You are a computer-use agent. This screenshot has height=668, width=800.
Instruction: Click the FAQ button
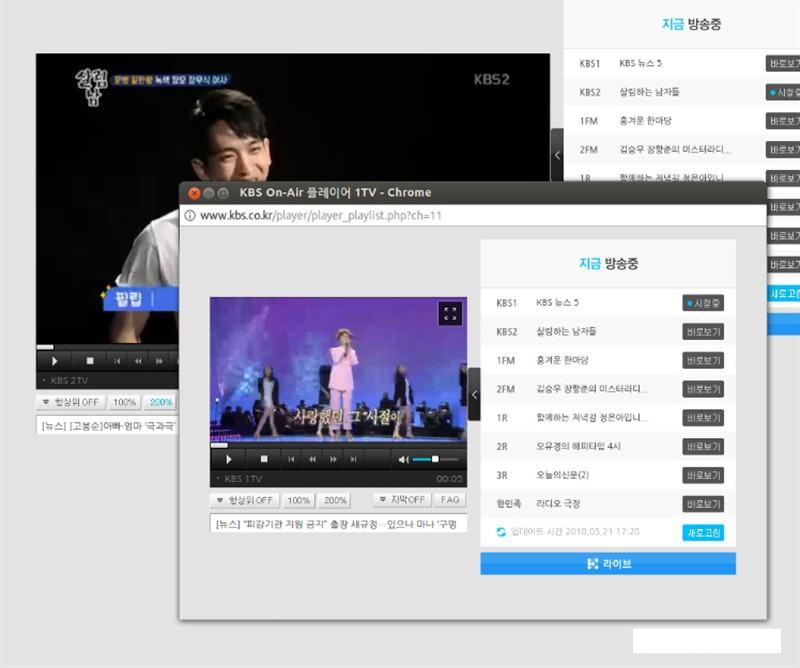pos(451,498)
